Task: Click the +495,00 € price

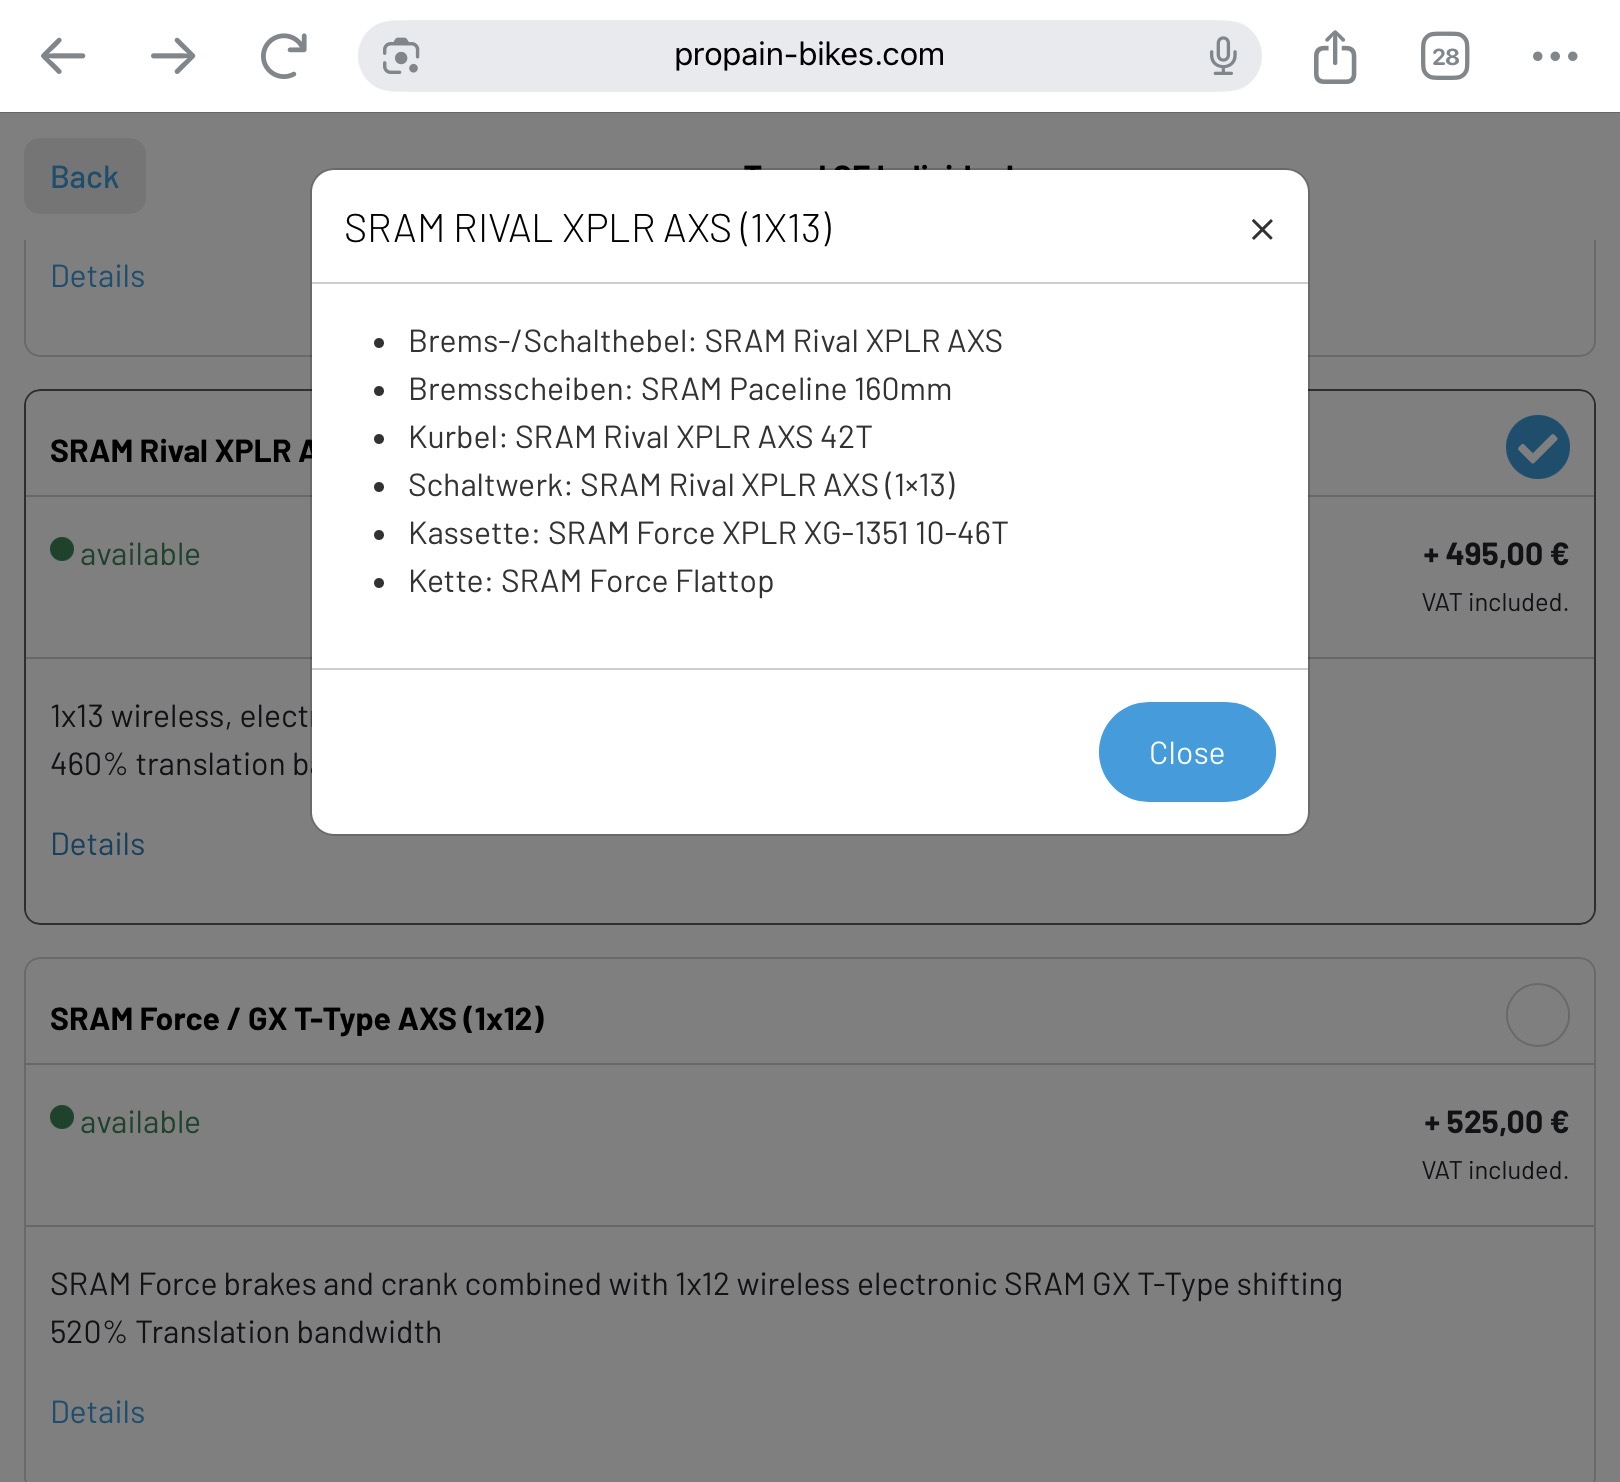Action: [x=1496, y=555]
